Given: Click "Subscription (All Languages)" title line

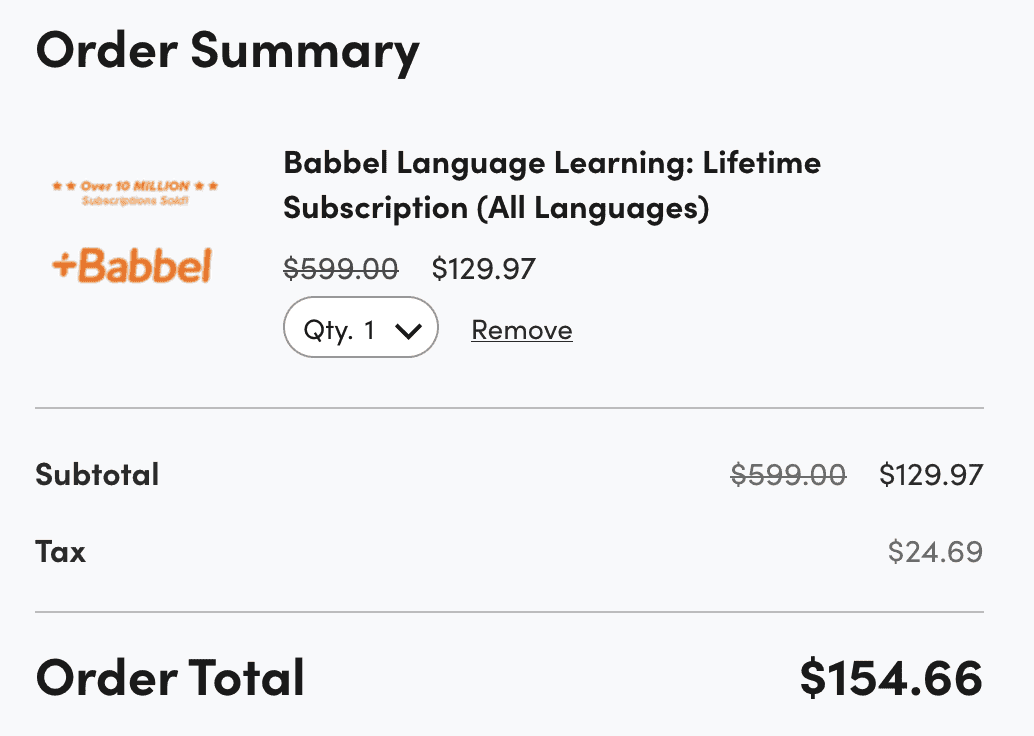Looking at the screenshot, I should [496, 208].
